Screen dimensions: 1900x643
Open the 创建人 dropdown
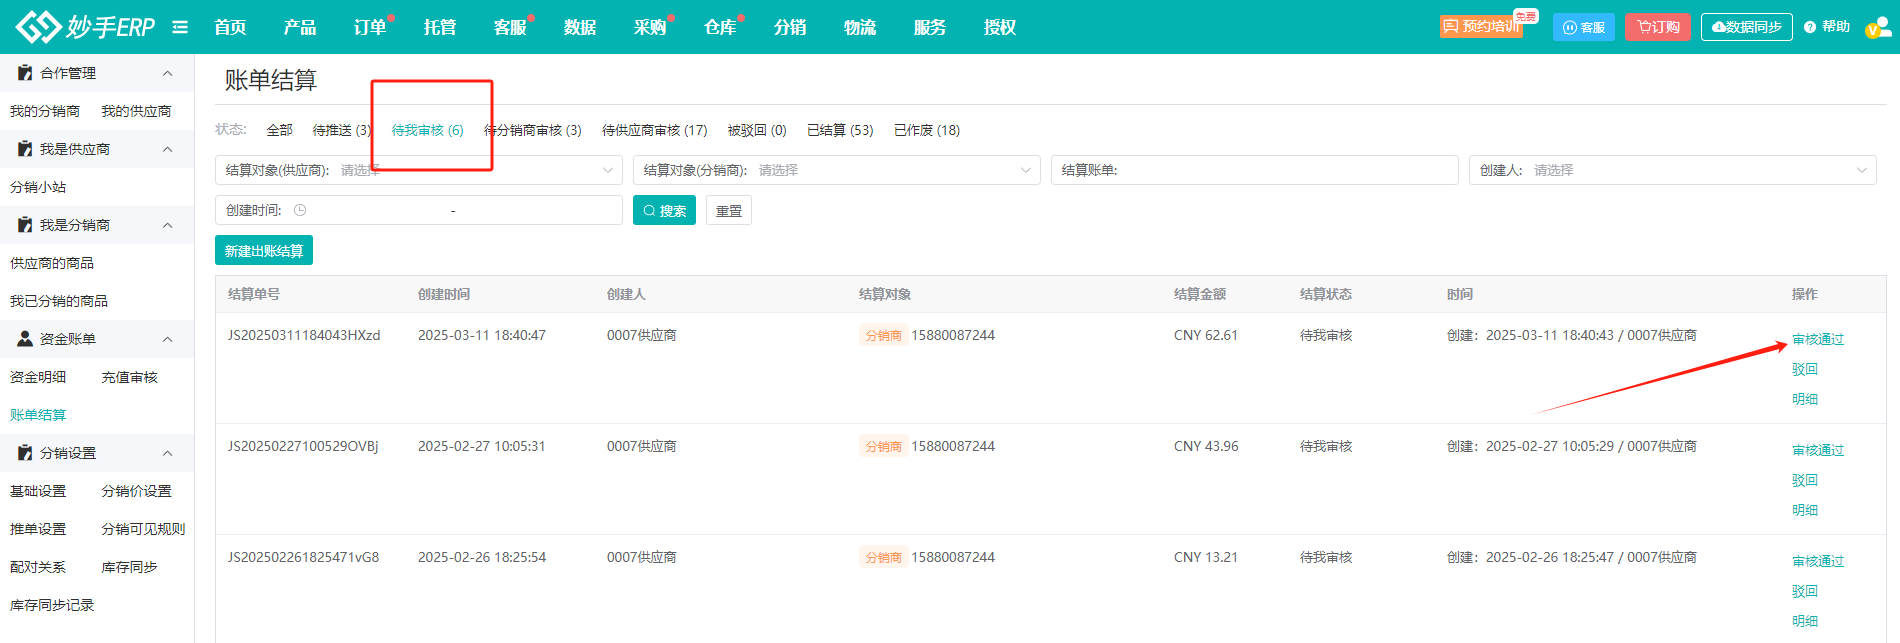coord(1673,170)
